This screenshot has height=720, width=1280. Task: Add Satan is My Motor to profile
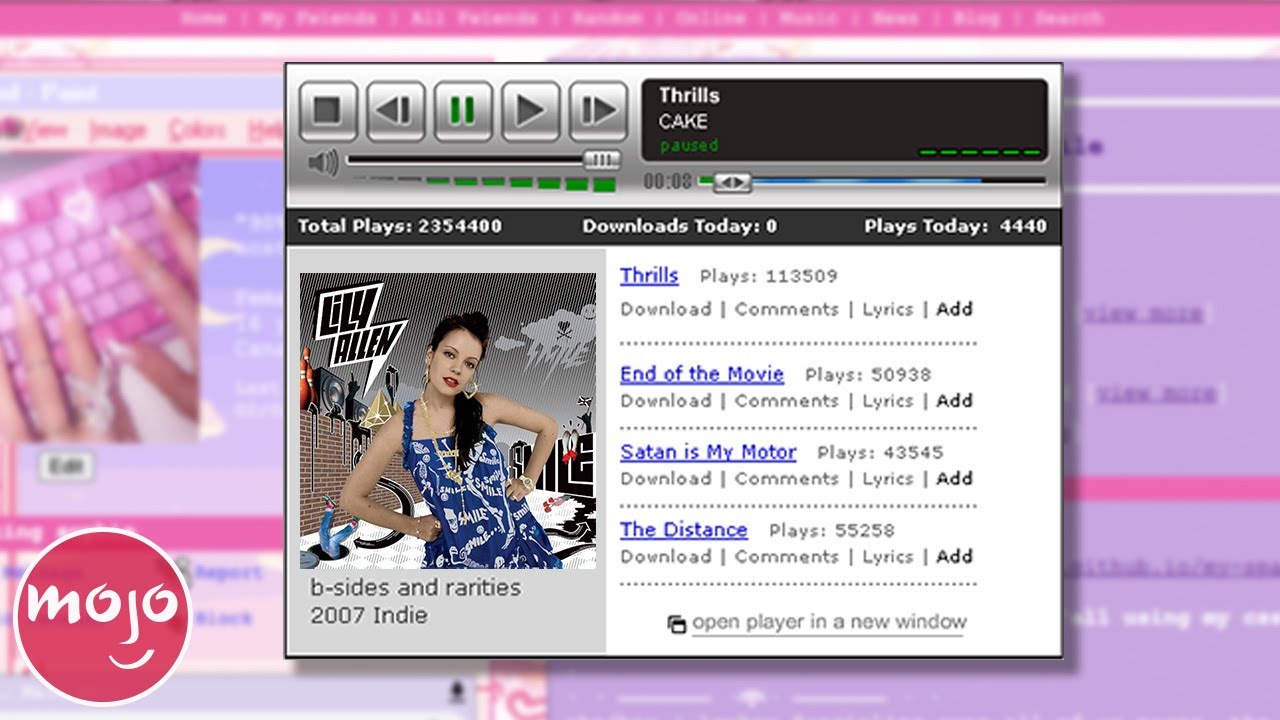point(955,479)
